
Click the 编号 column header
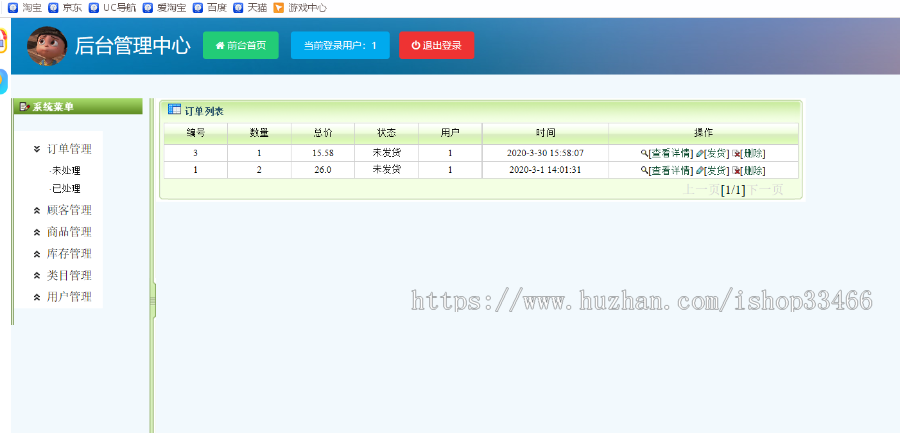[x=196, y=133]
